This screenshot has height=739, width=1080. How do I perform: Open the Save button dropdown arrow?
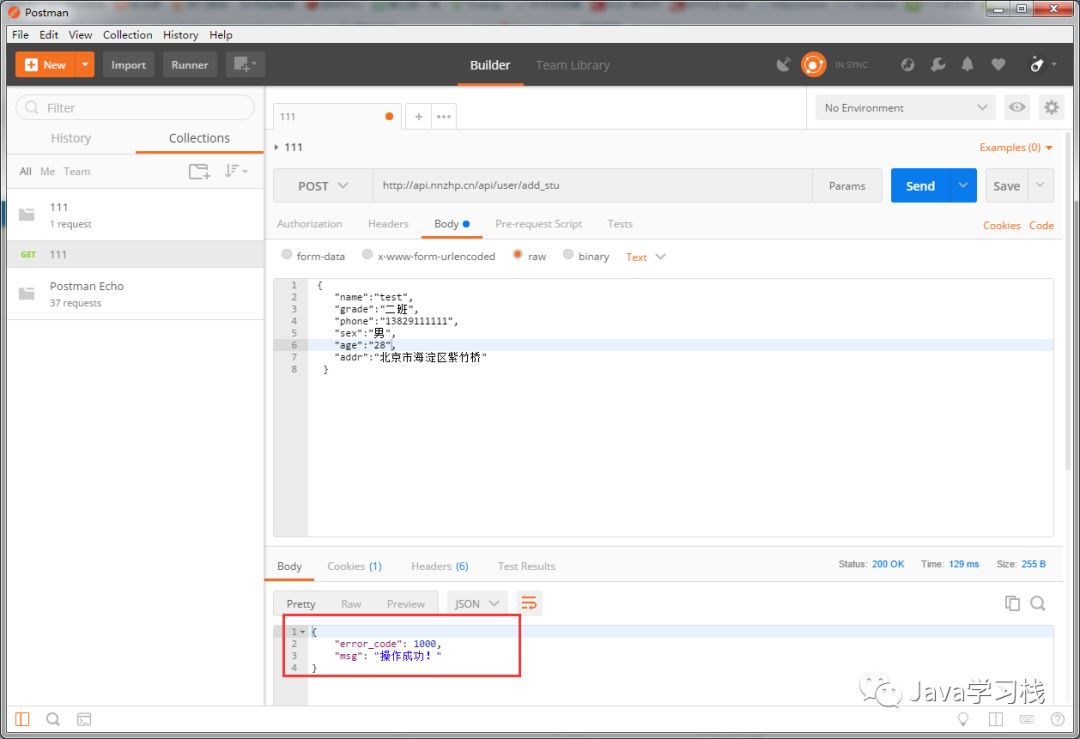pos(1040,185)
